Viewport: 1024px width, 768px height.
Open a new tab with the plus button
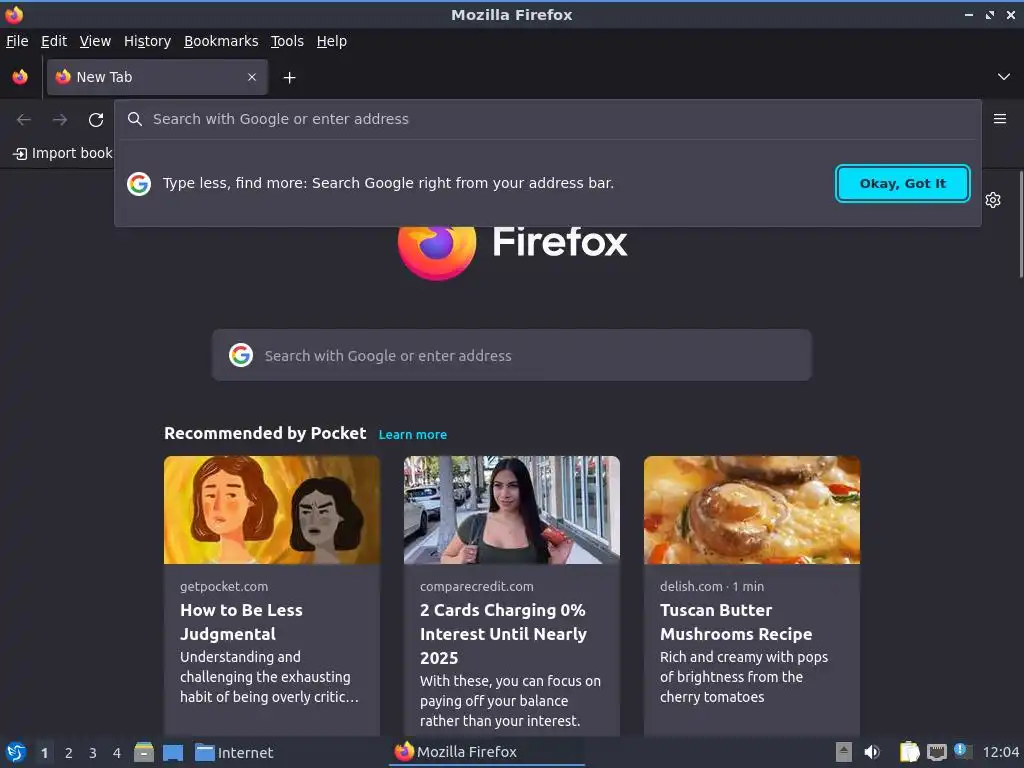point(289,78)
